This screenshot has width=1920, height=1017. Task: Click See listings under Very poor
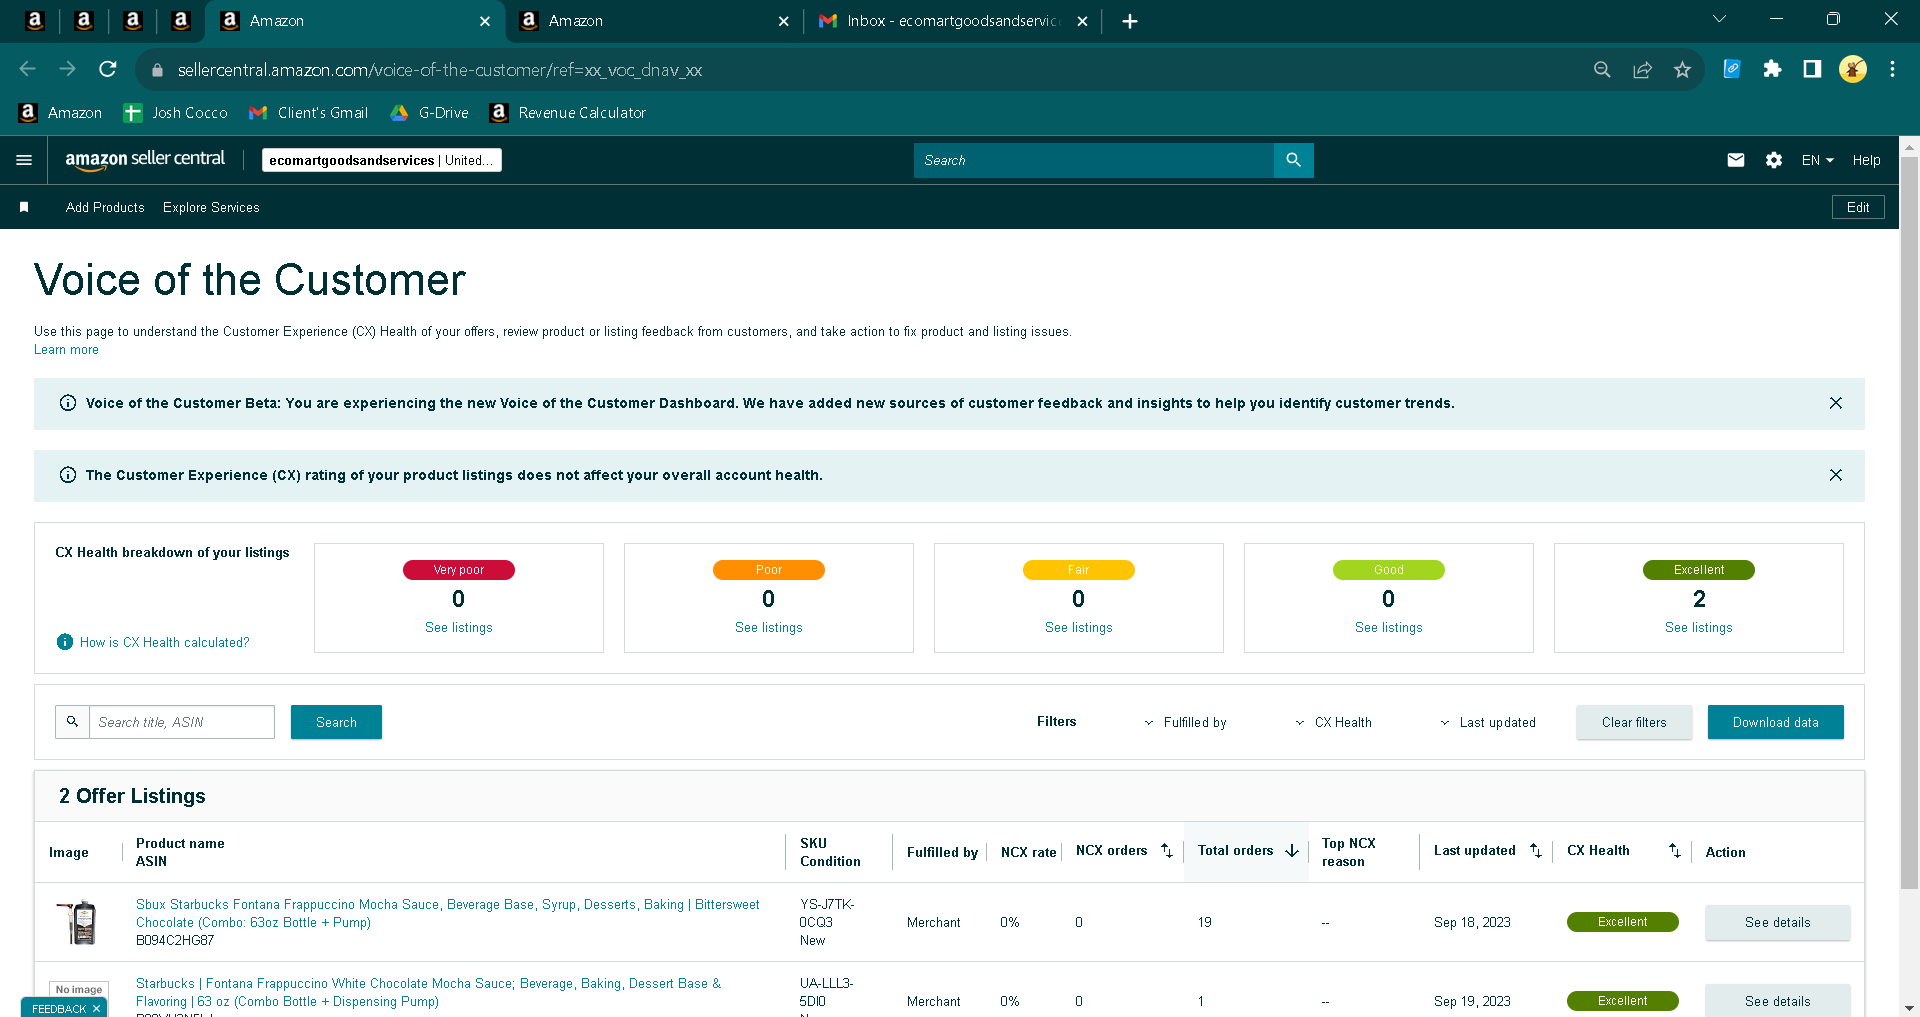click(459, 627)
